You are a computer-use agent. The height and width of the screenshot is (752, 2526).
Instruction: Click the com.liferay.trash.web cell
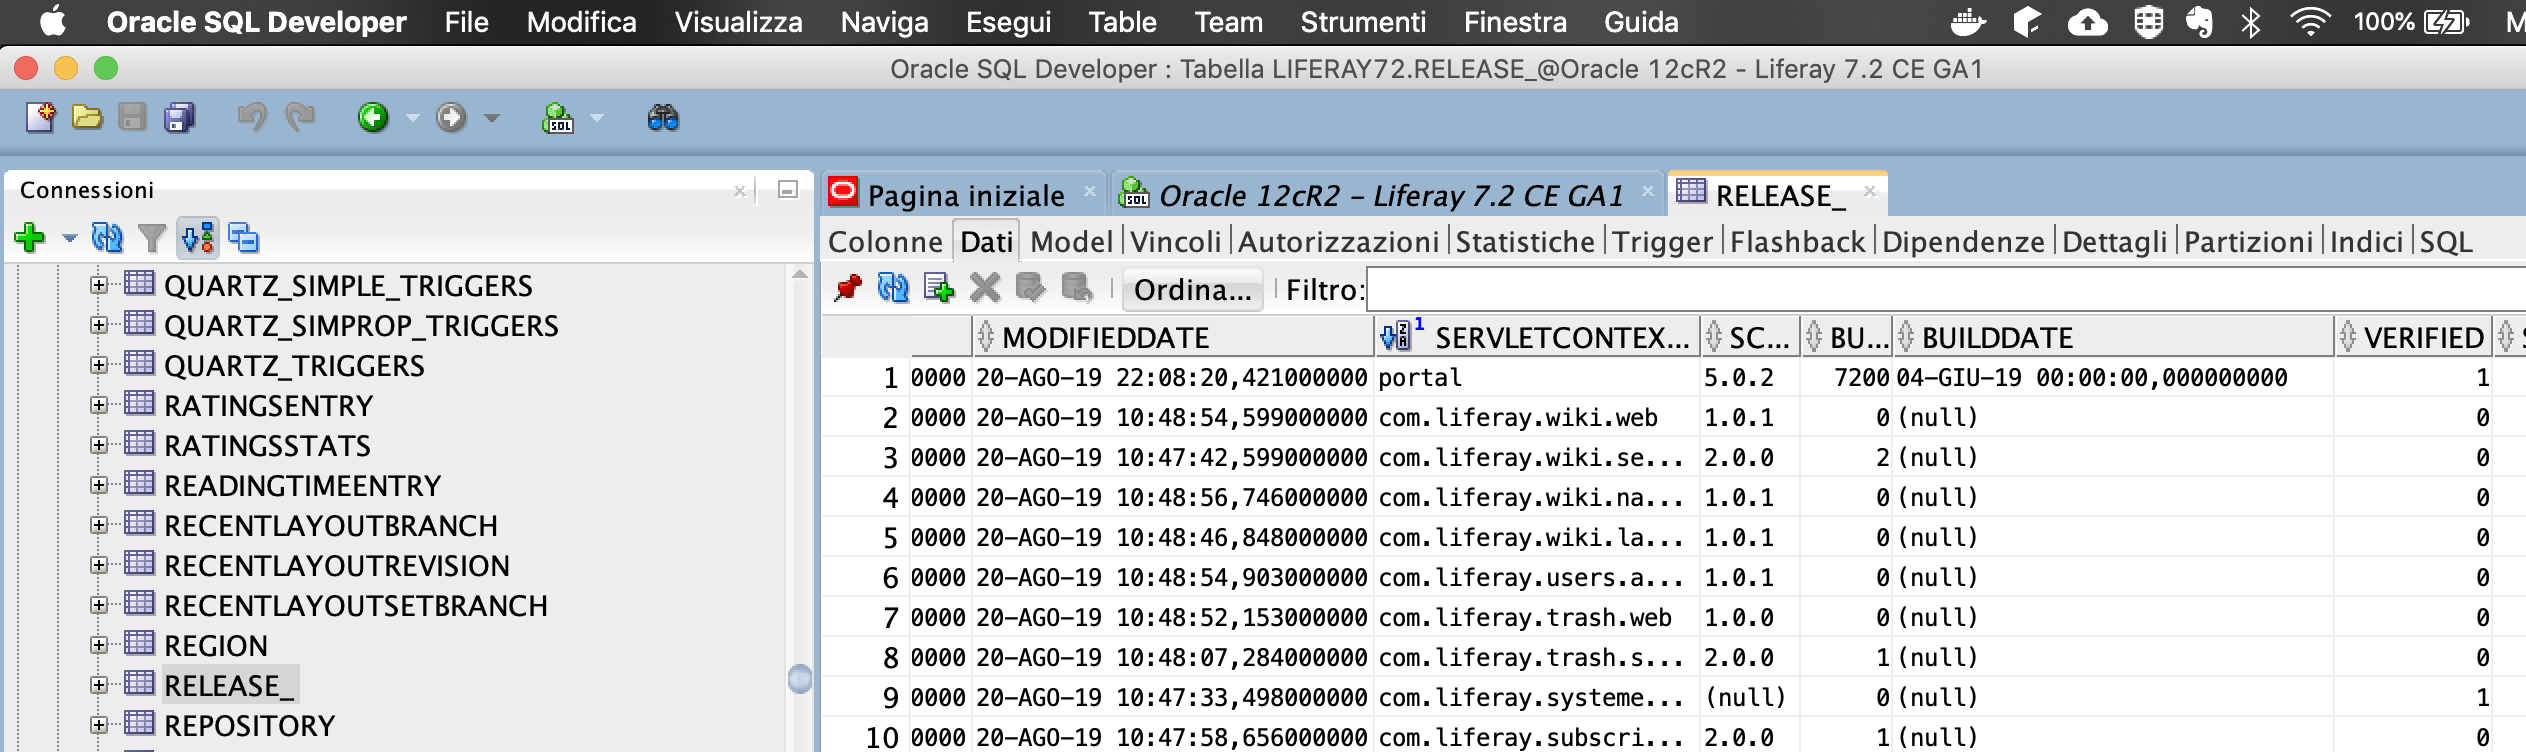(x=1537, y=618)
